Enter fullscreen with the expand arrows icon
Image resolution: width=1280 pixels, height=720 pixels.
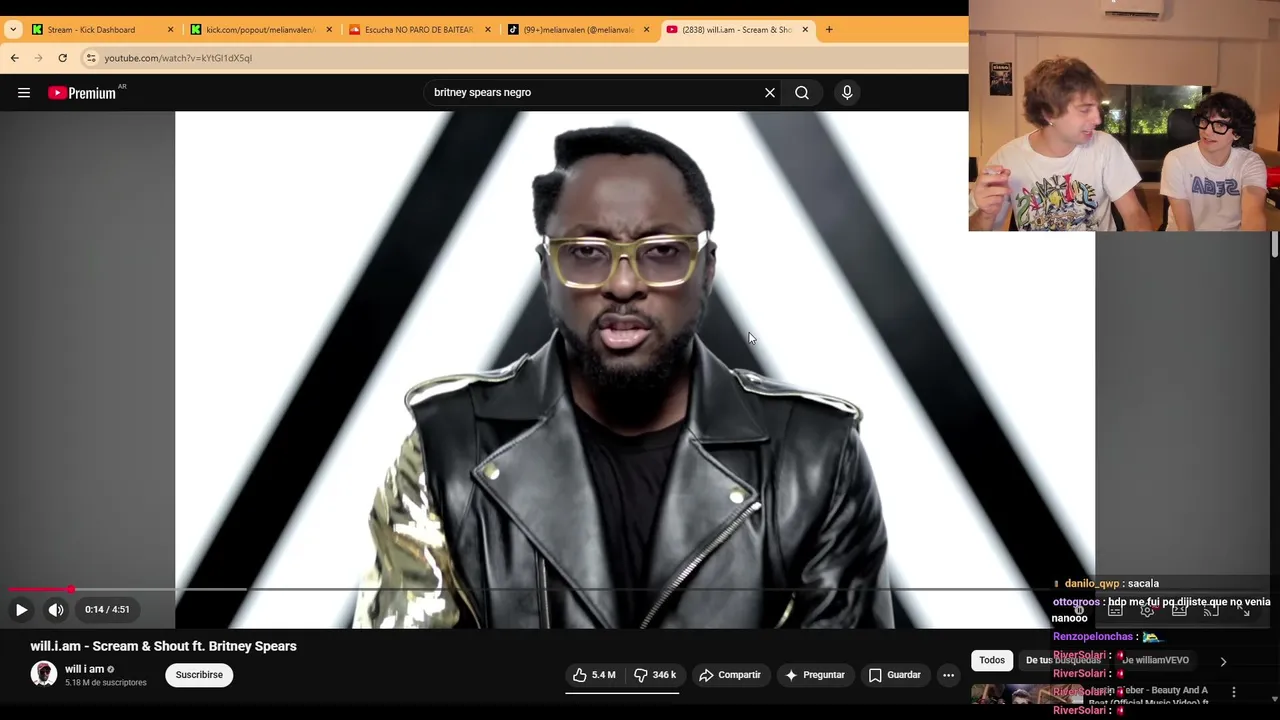[x=1245, y=610]
